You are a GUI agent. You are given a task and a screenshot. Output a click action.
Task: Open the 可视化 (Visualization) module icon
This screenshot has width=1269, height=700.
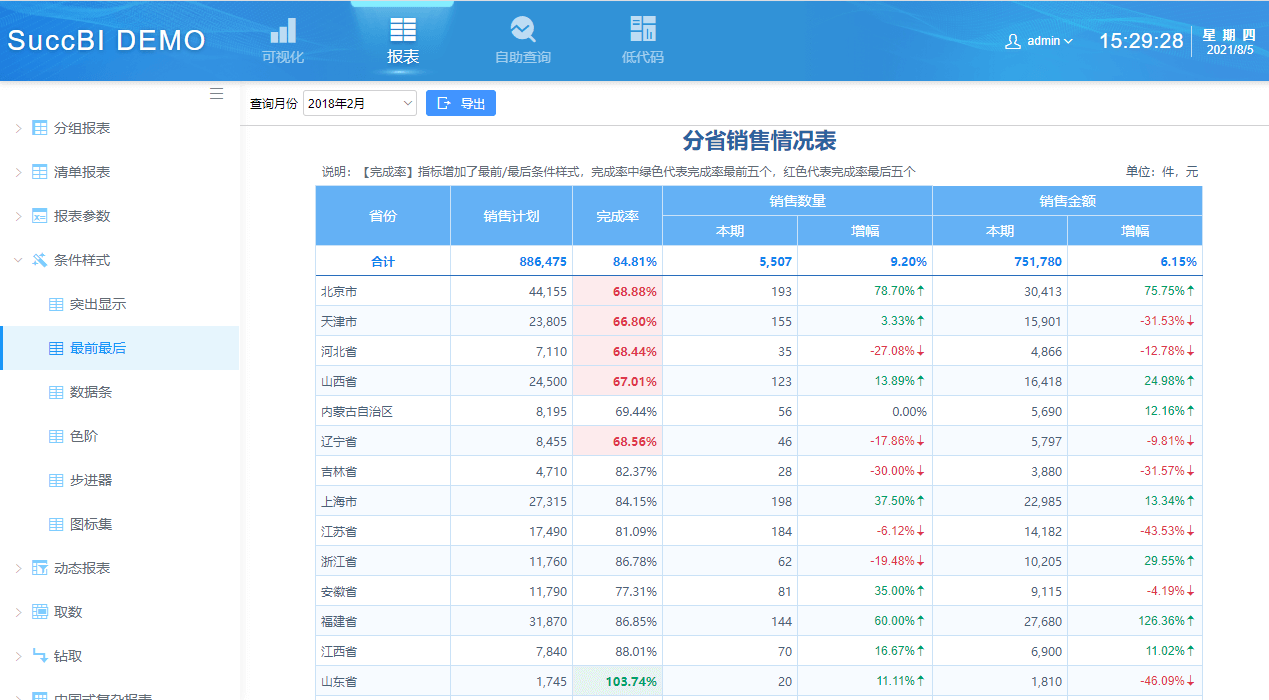click(282, 38)
